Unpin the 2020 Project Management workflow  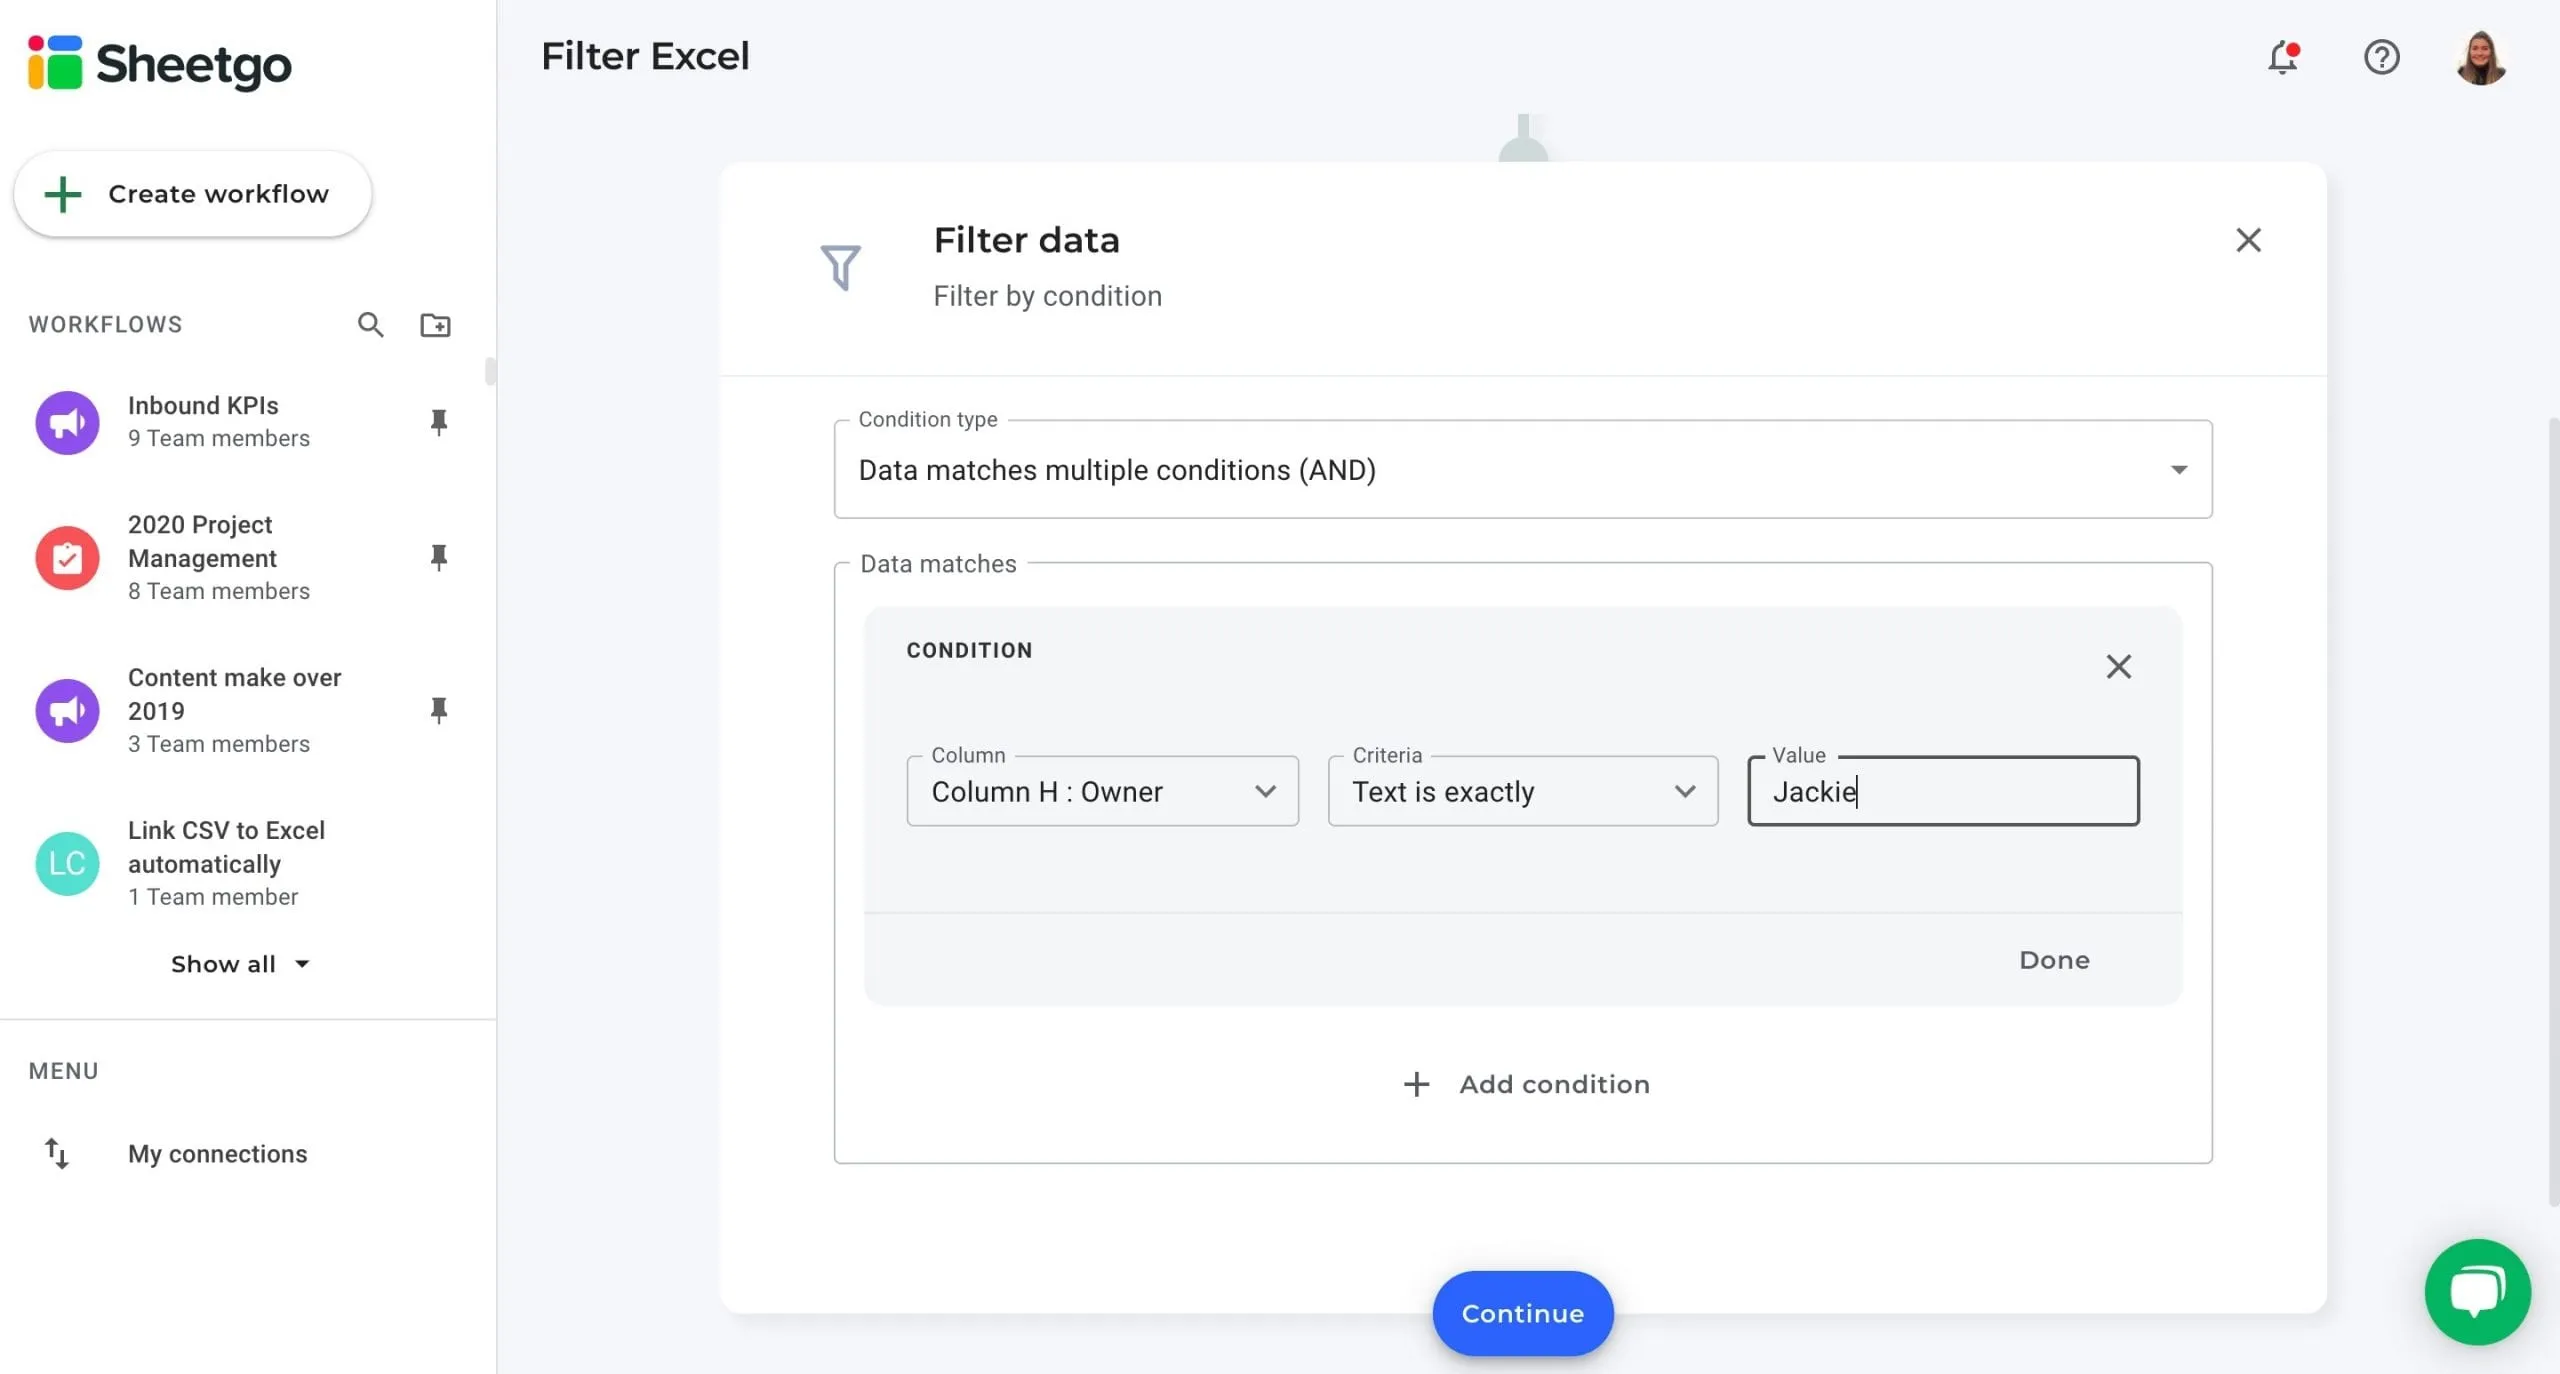tap(438, 557)
